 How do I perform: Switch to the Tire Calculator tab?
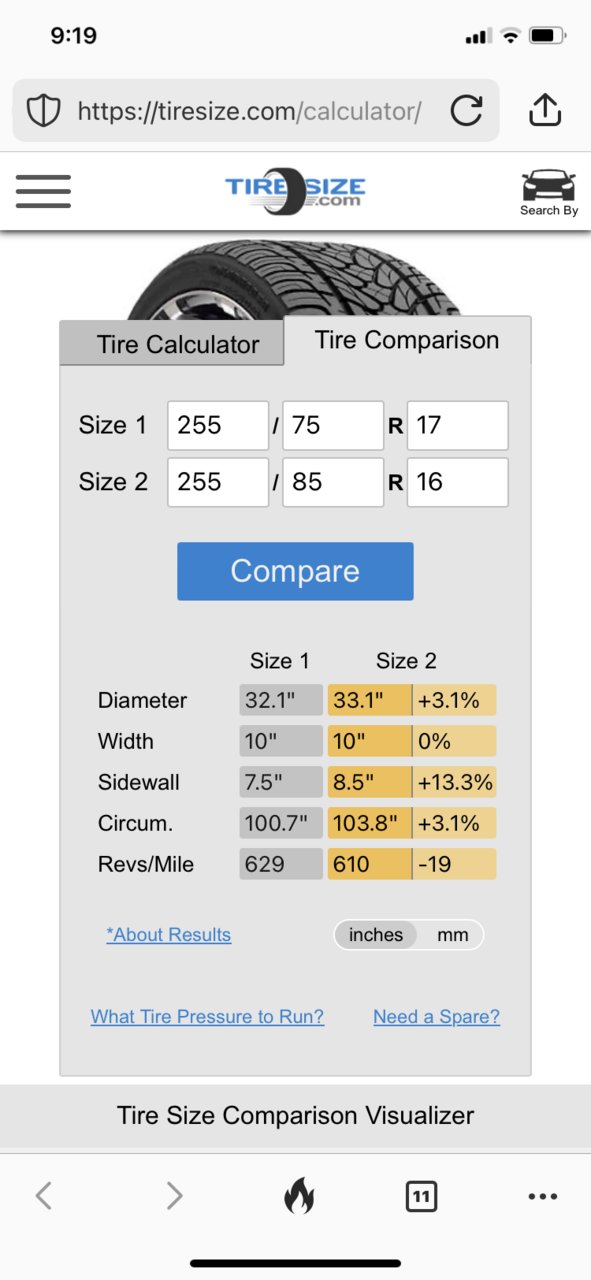pyautogui.click(x=178, y=345)
